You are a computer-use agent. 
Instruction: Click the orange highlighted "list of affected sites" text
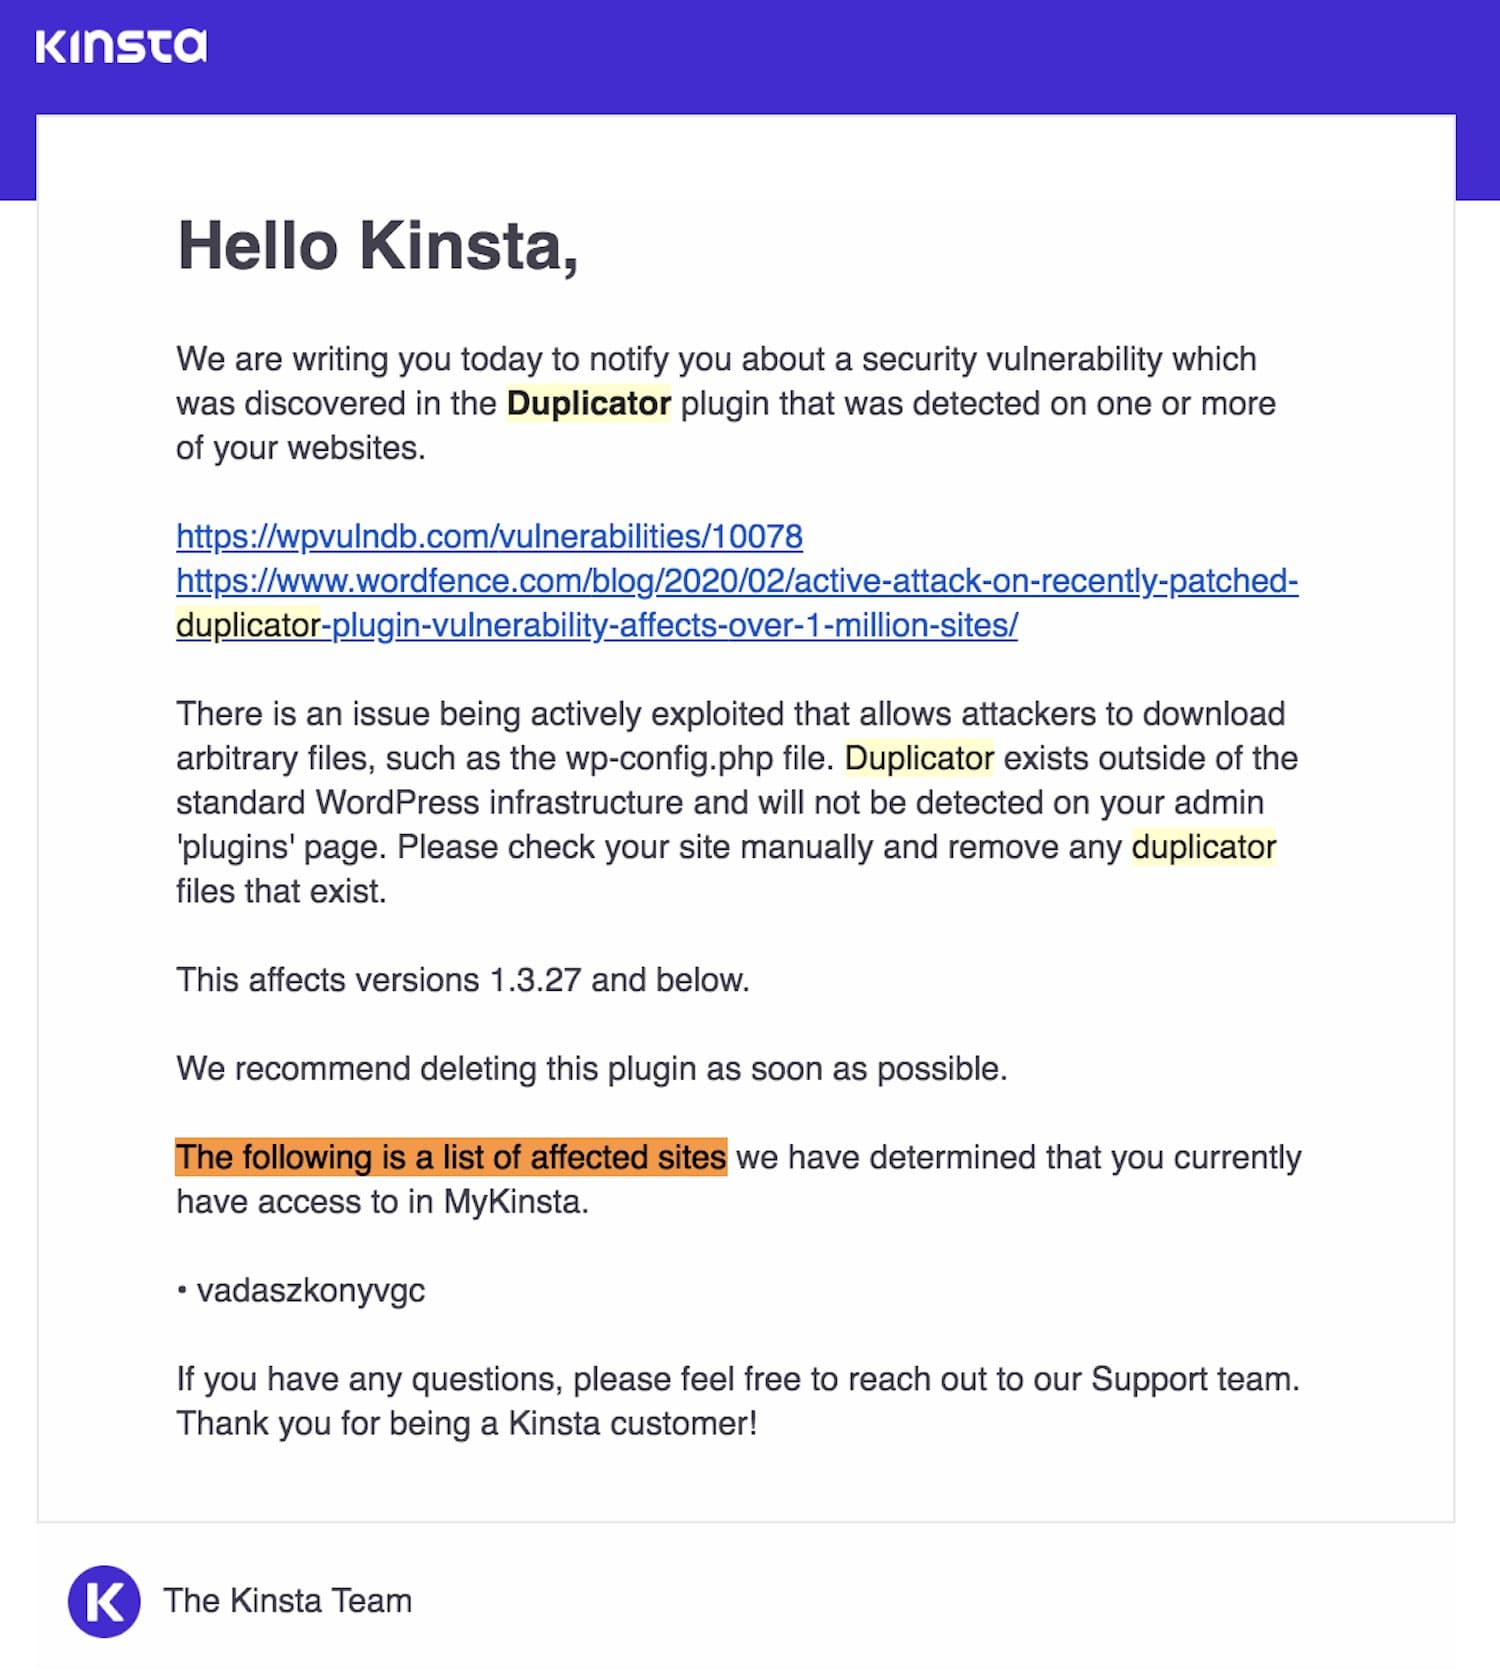click(451, 1158)
